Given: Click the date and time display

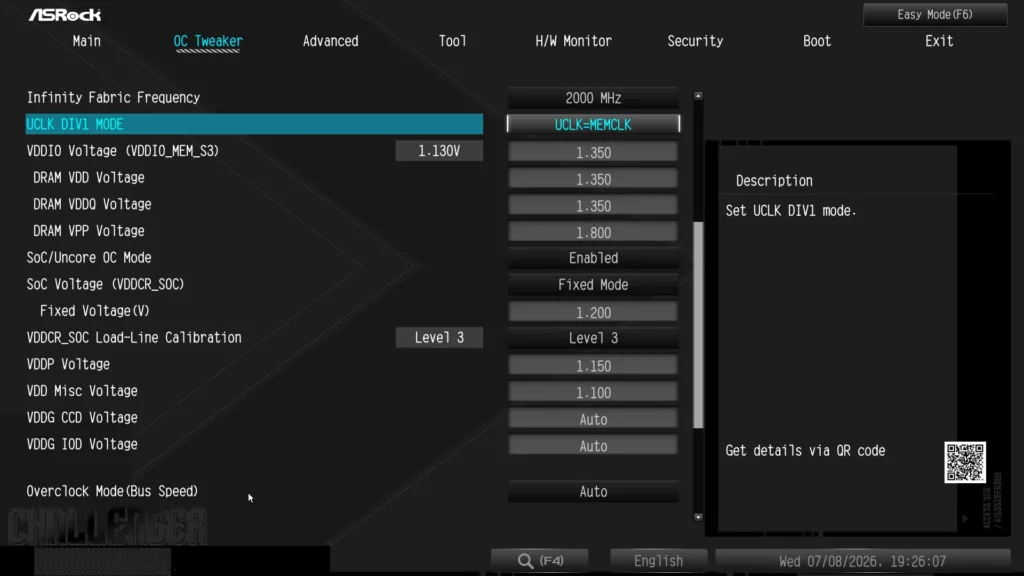Looking at the screenshot, I should [x=862, y=561].
